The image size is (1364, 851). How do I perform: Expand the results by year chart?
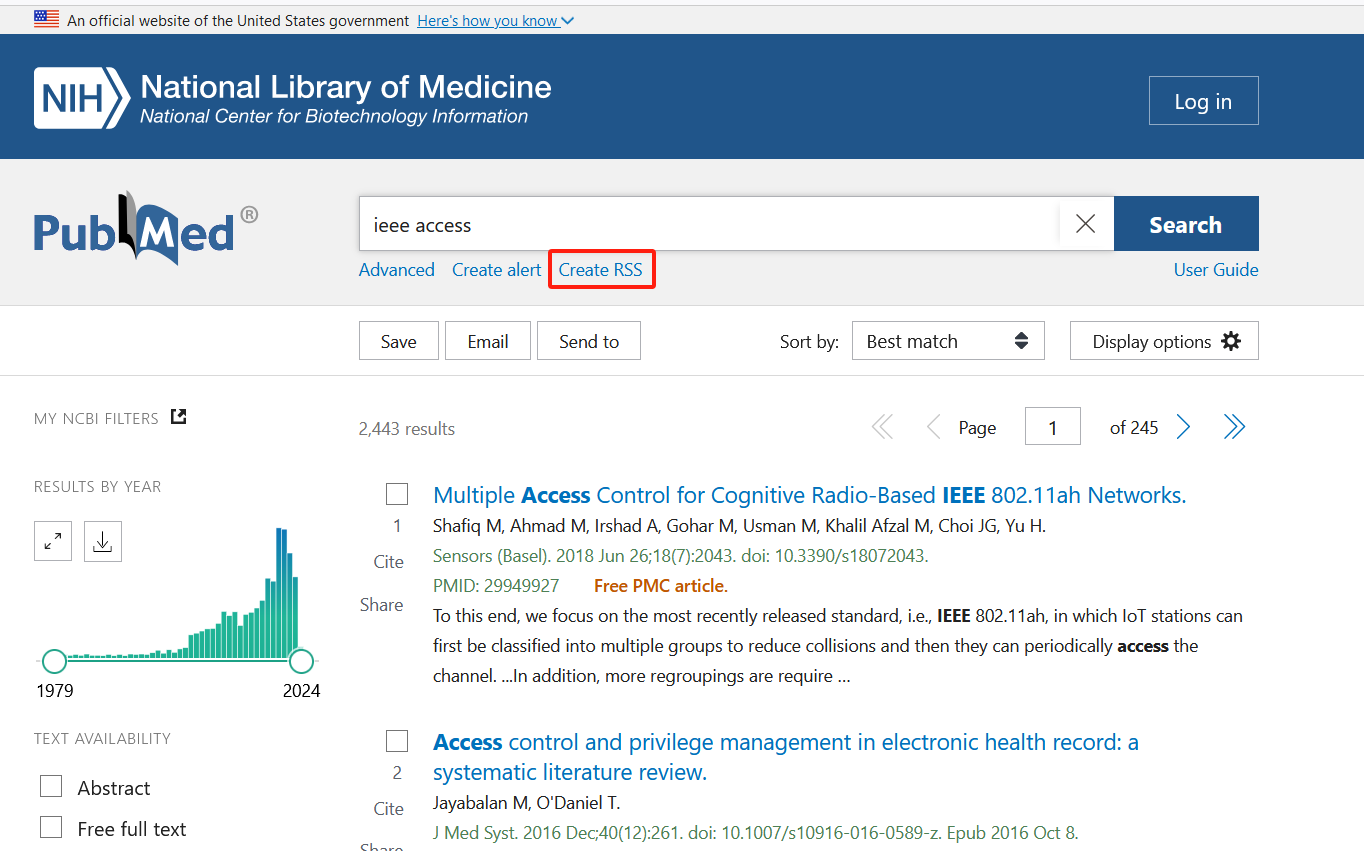(53, 542)
